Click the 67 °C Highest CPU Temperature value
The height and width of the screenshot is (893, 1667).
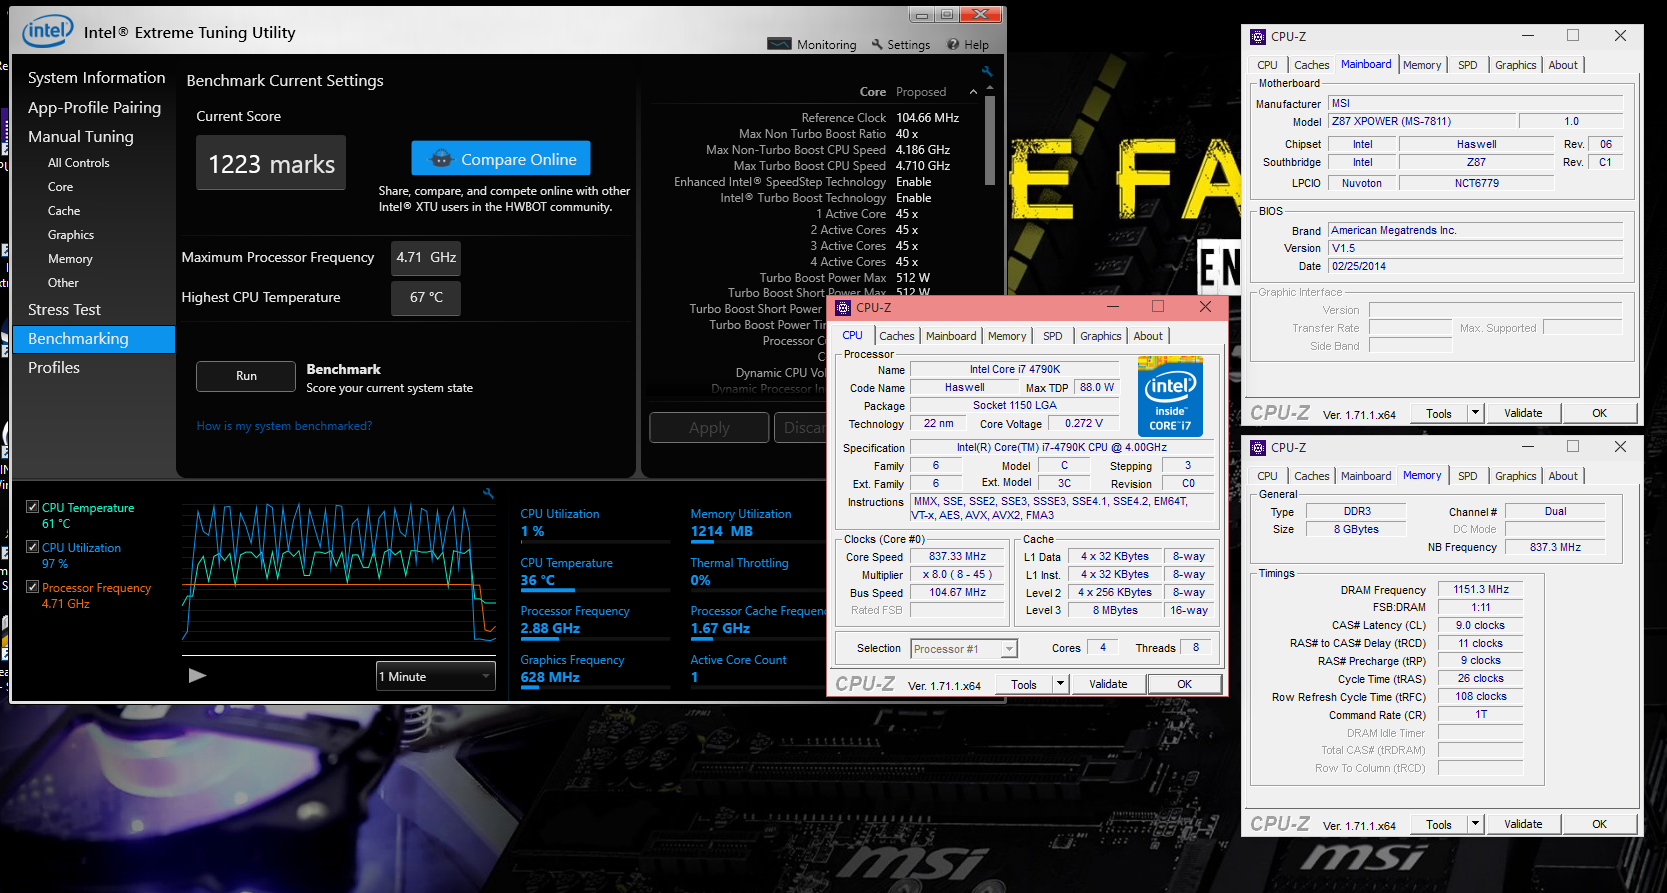click(426, 297)
